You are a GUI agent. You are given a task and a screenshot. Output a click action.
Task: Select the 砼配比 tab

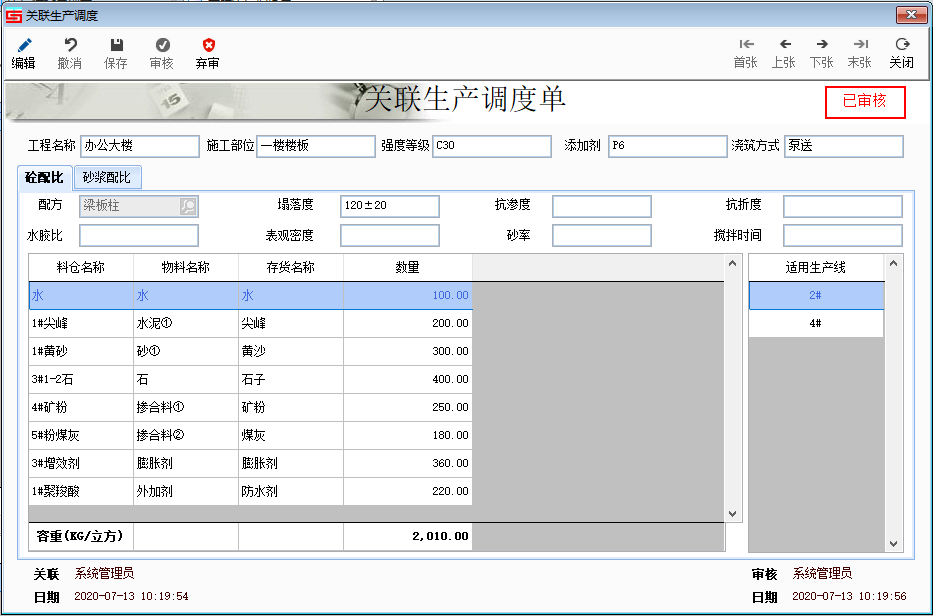(x=45, y=178)
